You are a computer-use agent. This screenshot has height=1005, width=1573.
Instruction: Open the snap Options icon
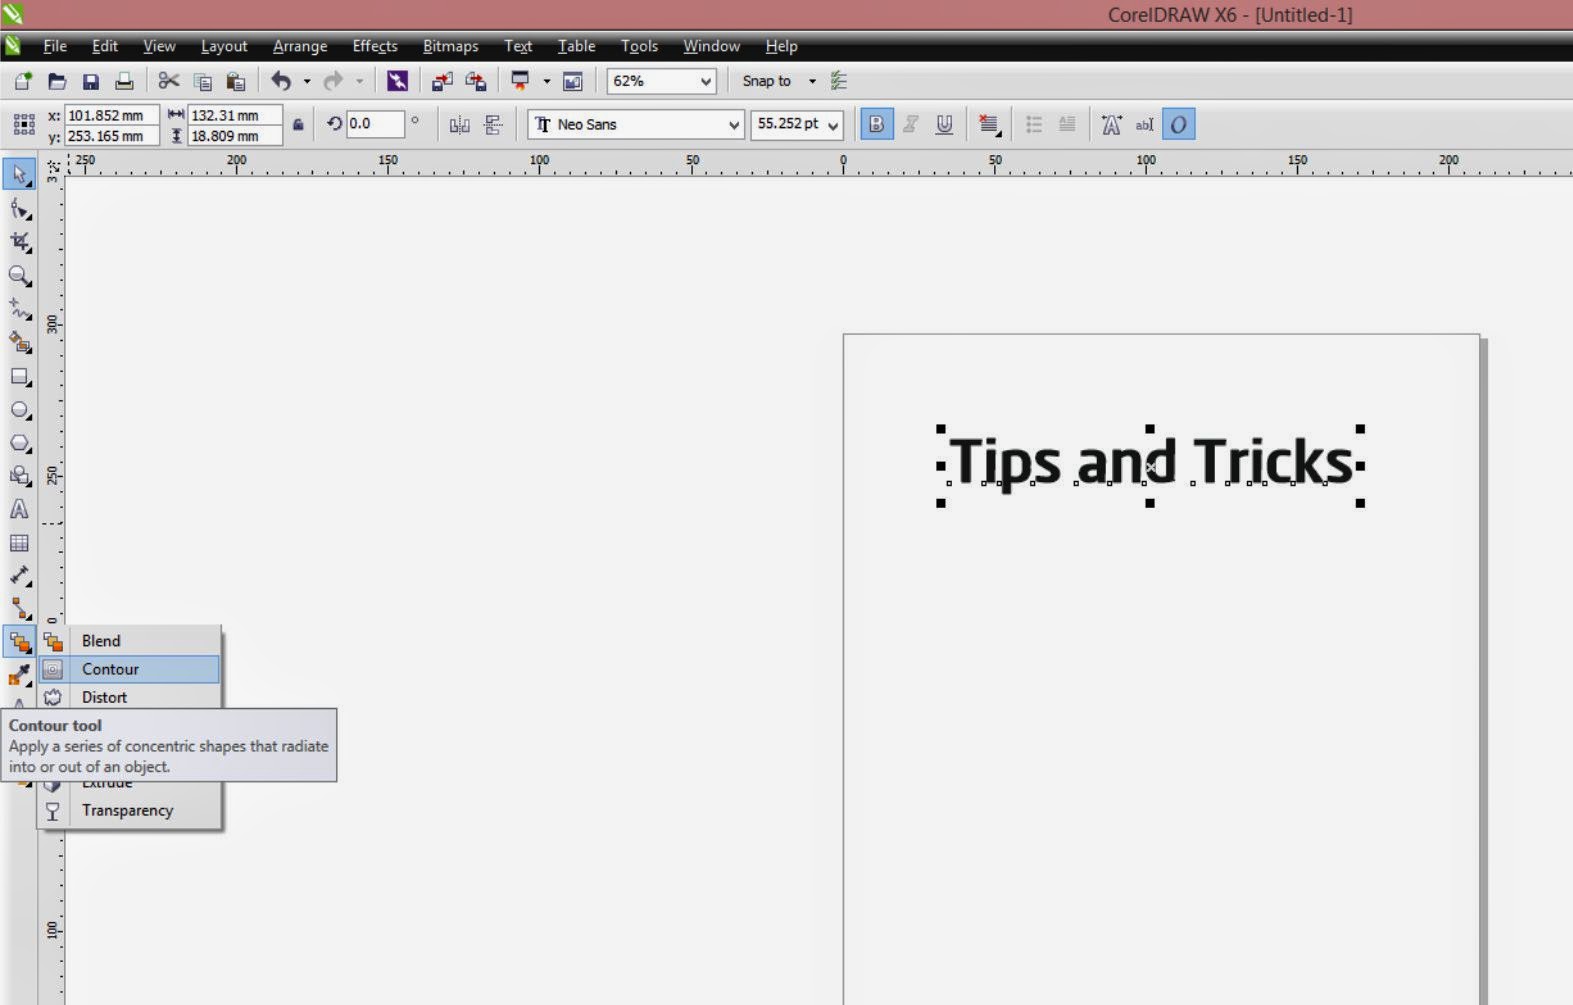tap(839, 81)
